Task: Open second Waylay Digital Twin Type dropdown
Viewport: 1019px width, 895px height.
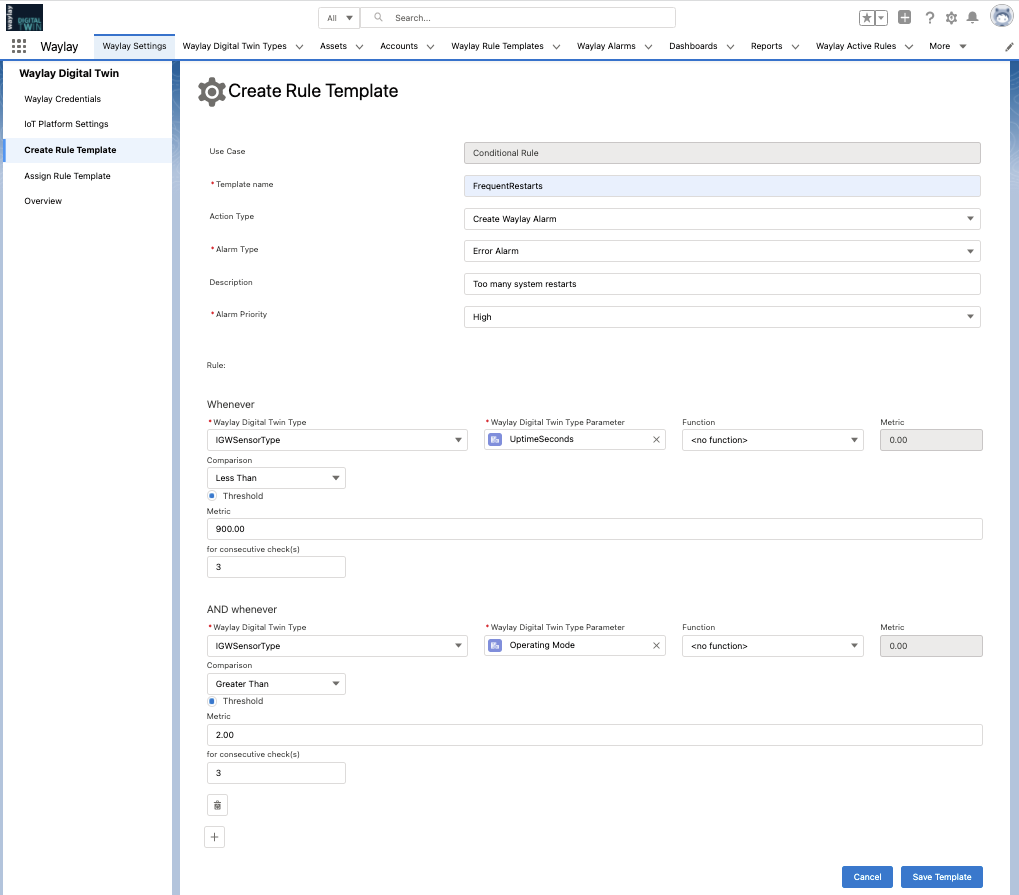Action: pyautogui.click(x=337, y=646)
